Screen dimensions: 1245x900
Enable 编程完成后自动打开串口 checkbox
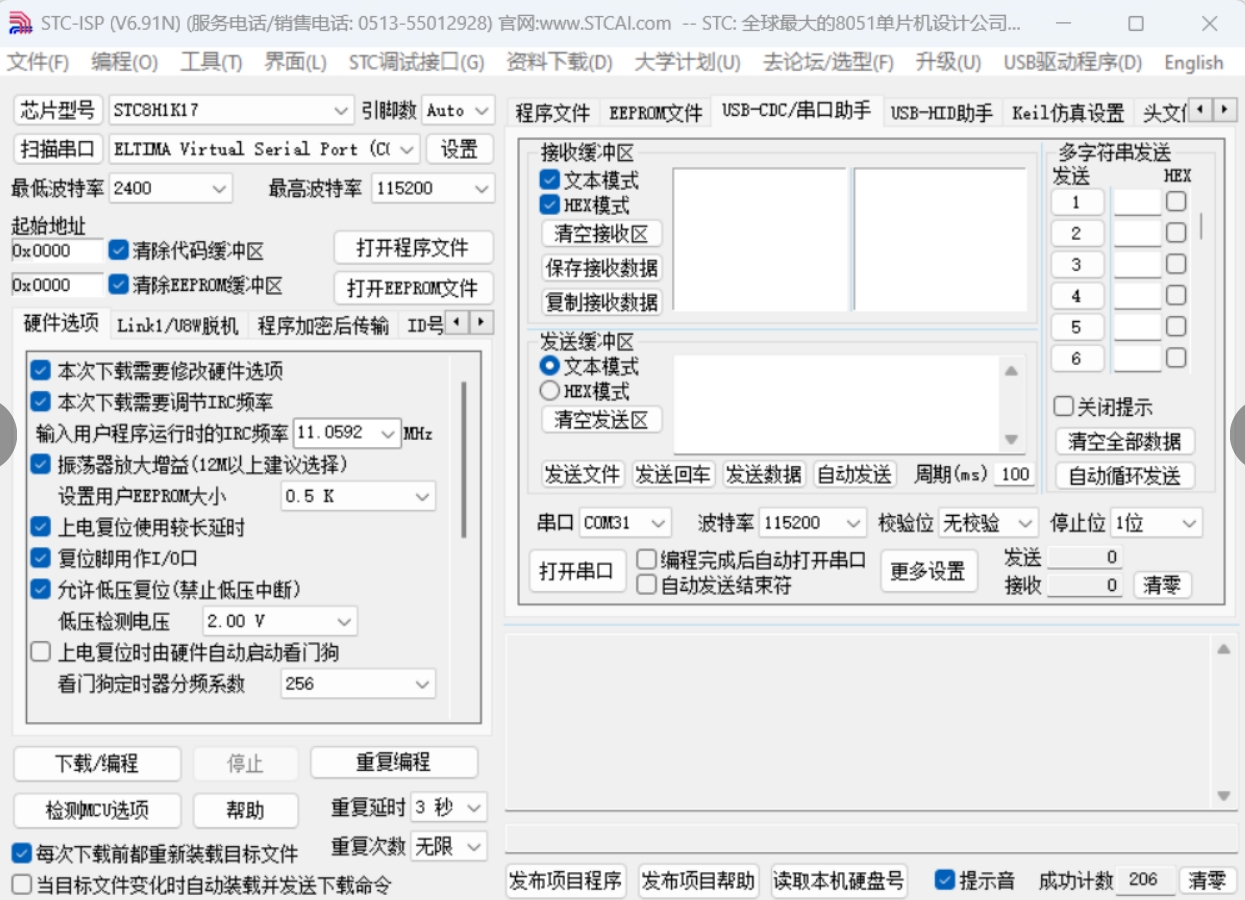(646, 560)
